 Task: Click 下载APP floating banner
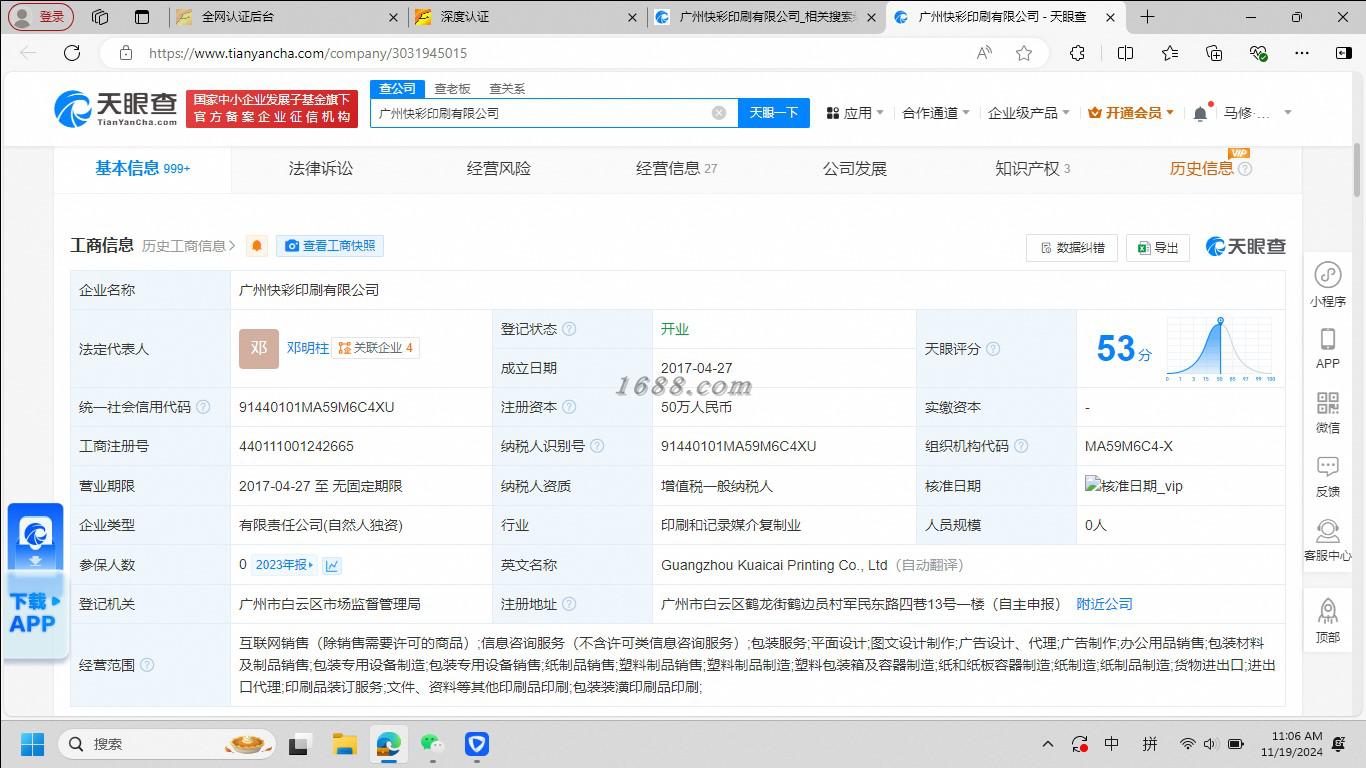pyautogui.click(x=35, y=580)
